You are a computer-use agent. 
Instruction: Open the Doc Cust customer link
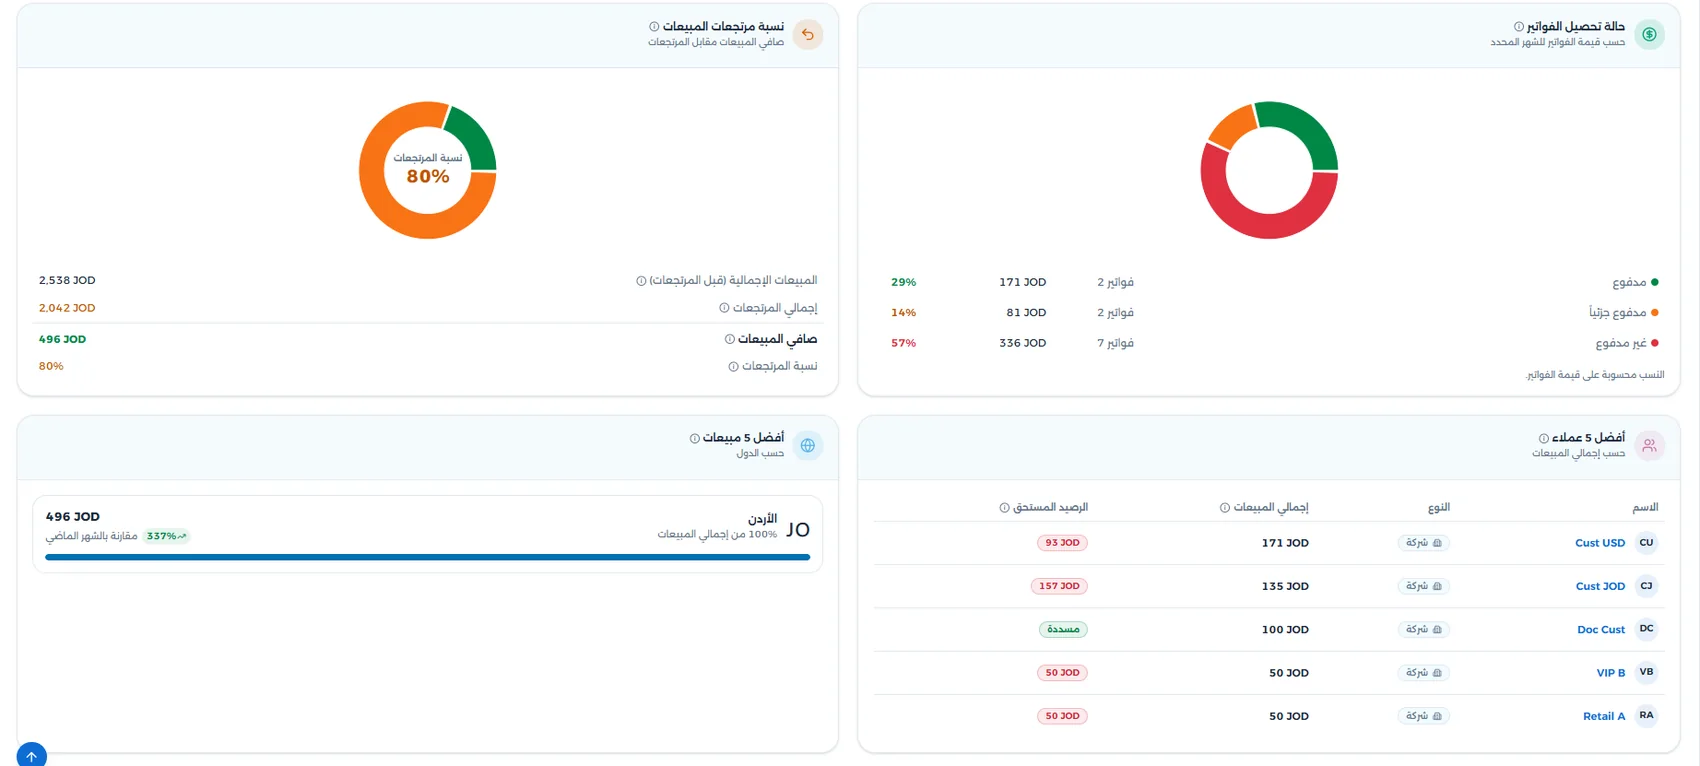pyautogui.click(x=1601, y=630)
